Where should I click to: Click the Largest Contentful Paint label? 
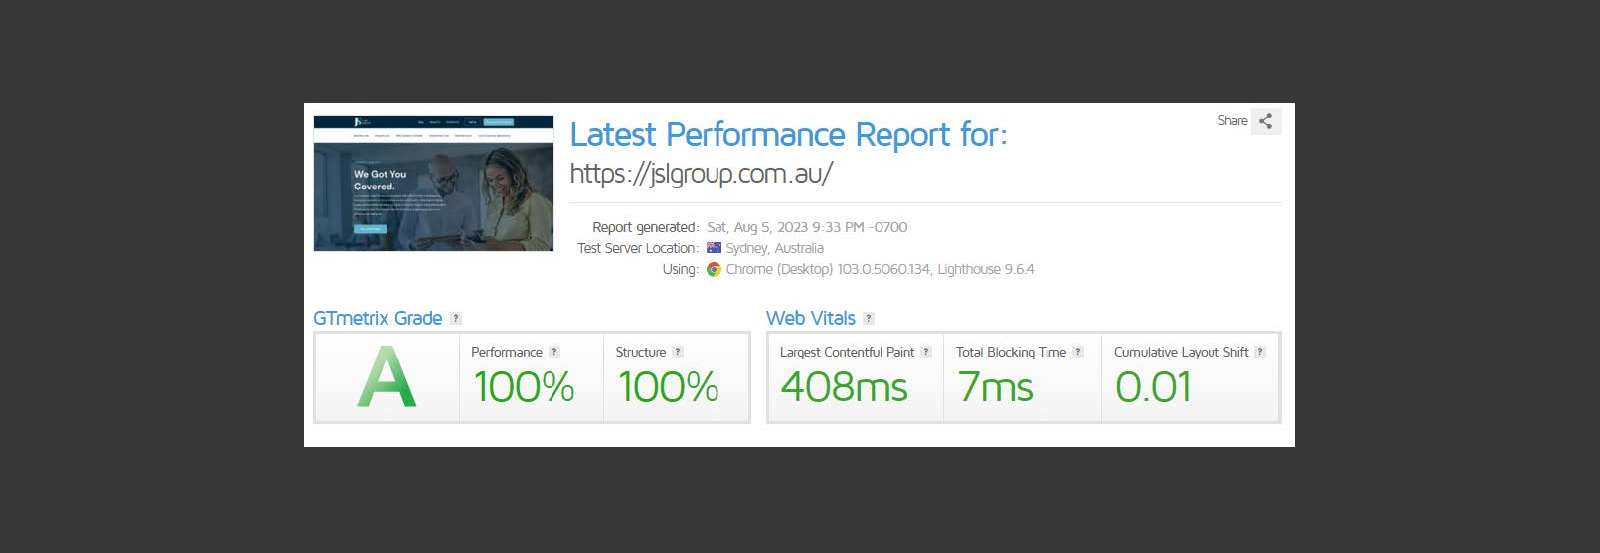pyautogui.click(x=847, y=352)
